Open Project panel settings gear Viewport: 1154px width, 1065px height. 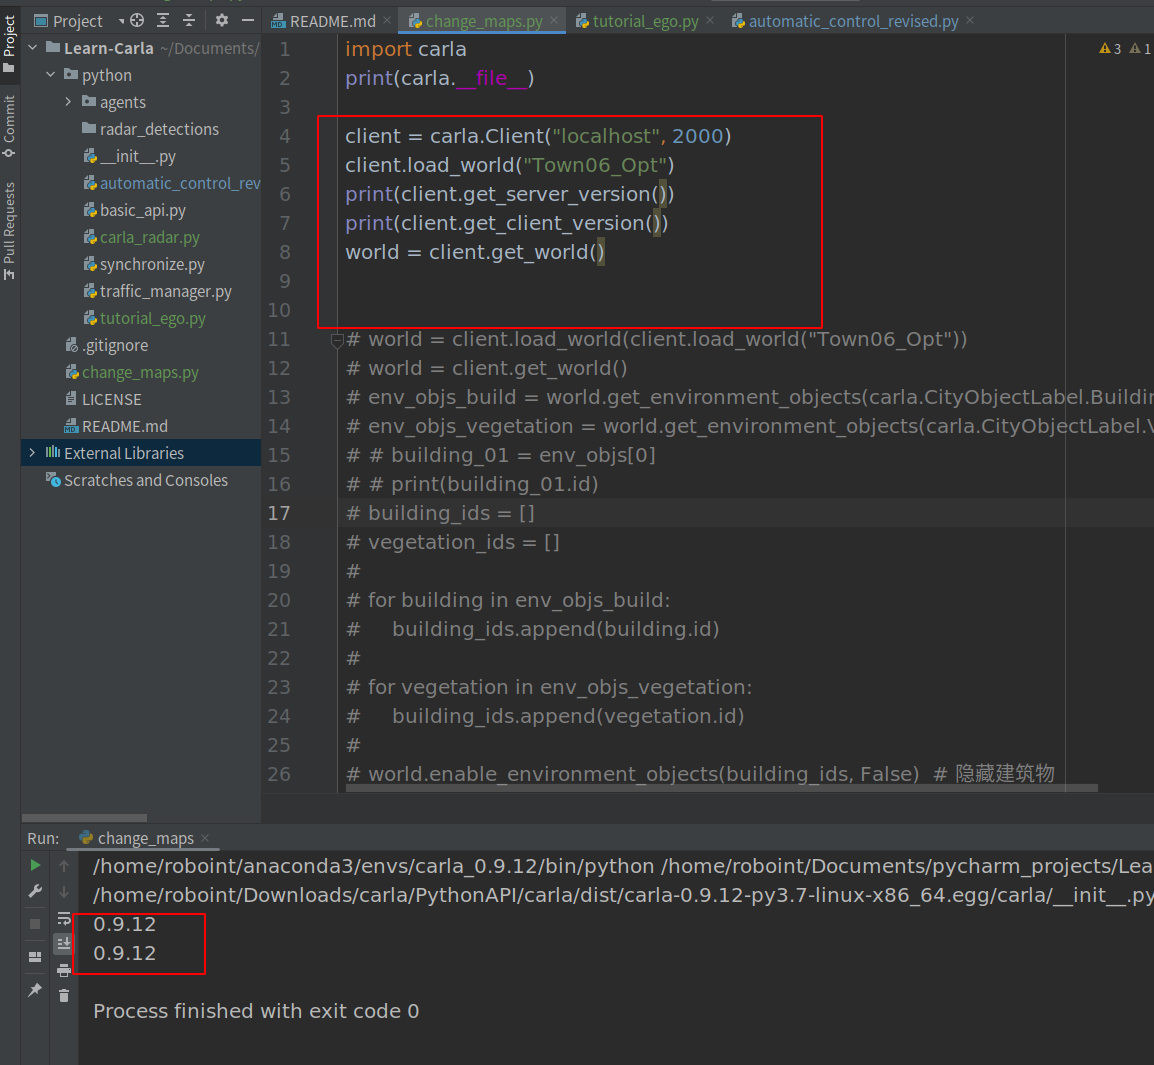[x=222, y=21]
